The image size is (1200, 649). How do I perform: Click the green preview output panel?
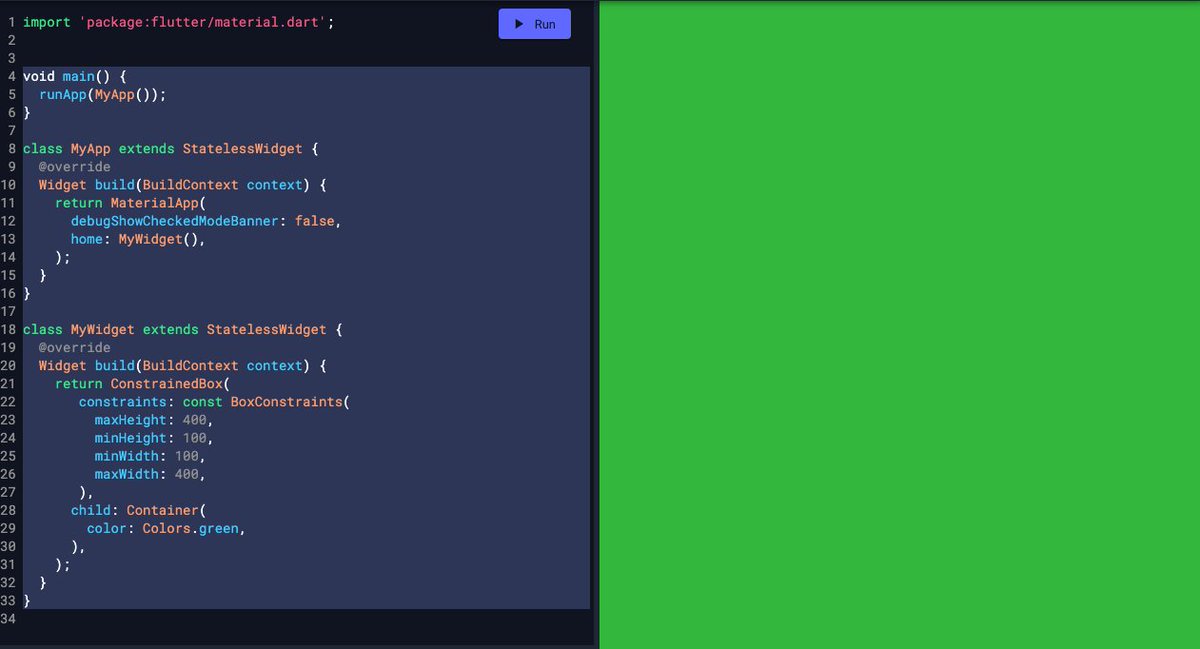point(900,324)
